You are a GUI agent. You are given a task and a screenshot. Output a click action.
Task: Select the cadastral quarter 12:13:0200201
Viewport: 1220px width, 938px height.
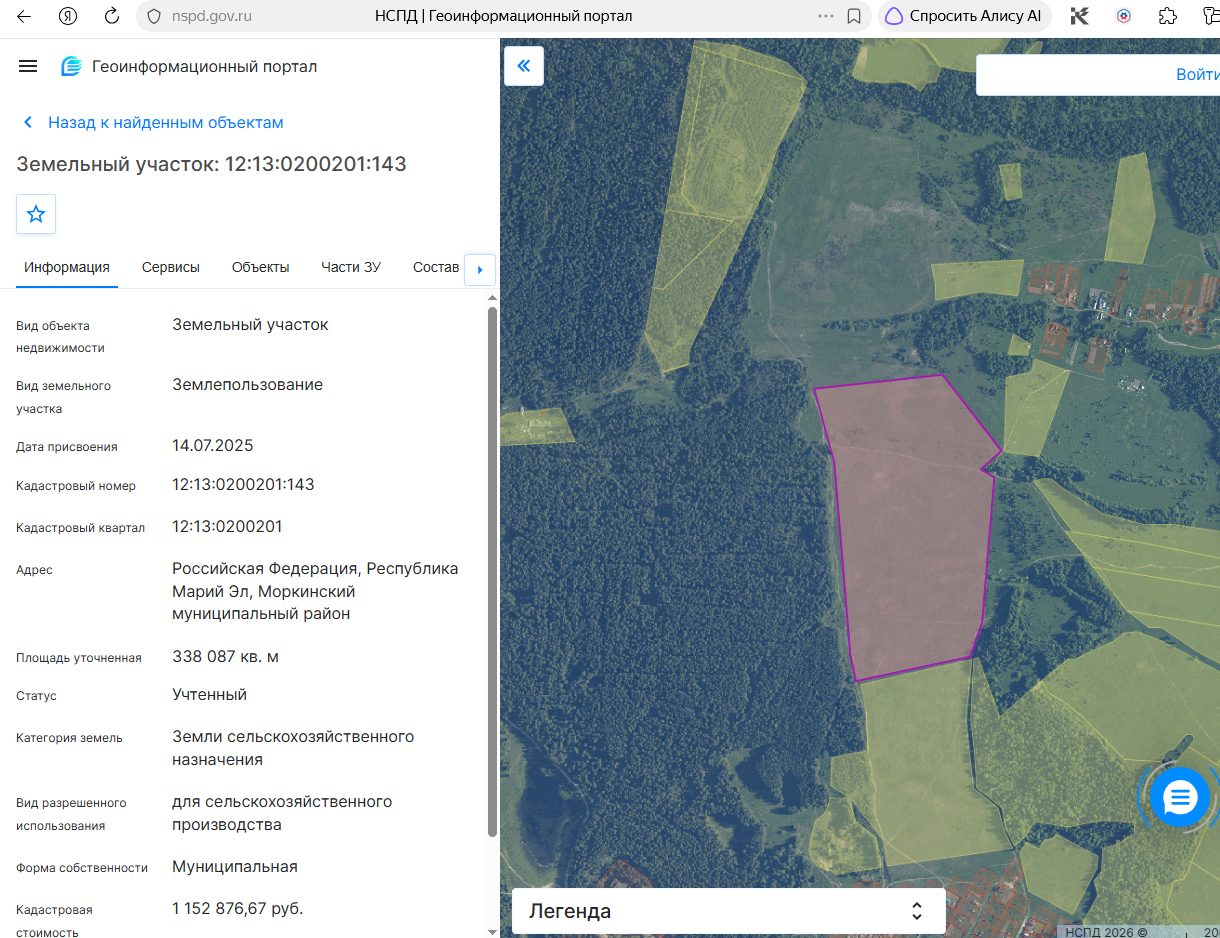click(227, 526)
